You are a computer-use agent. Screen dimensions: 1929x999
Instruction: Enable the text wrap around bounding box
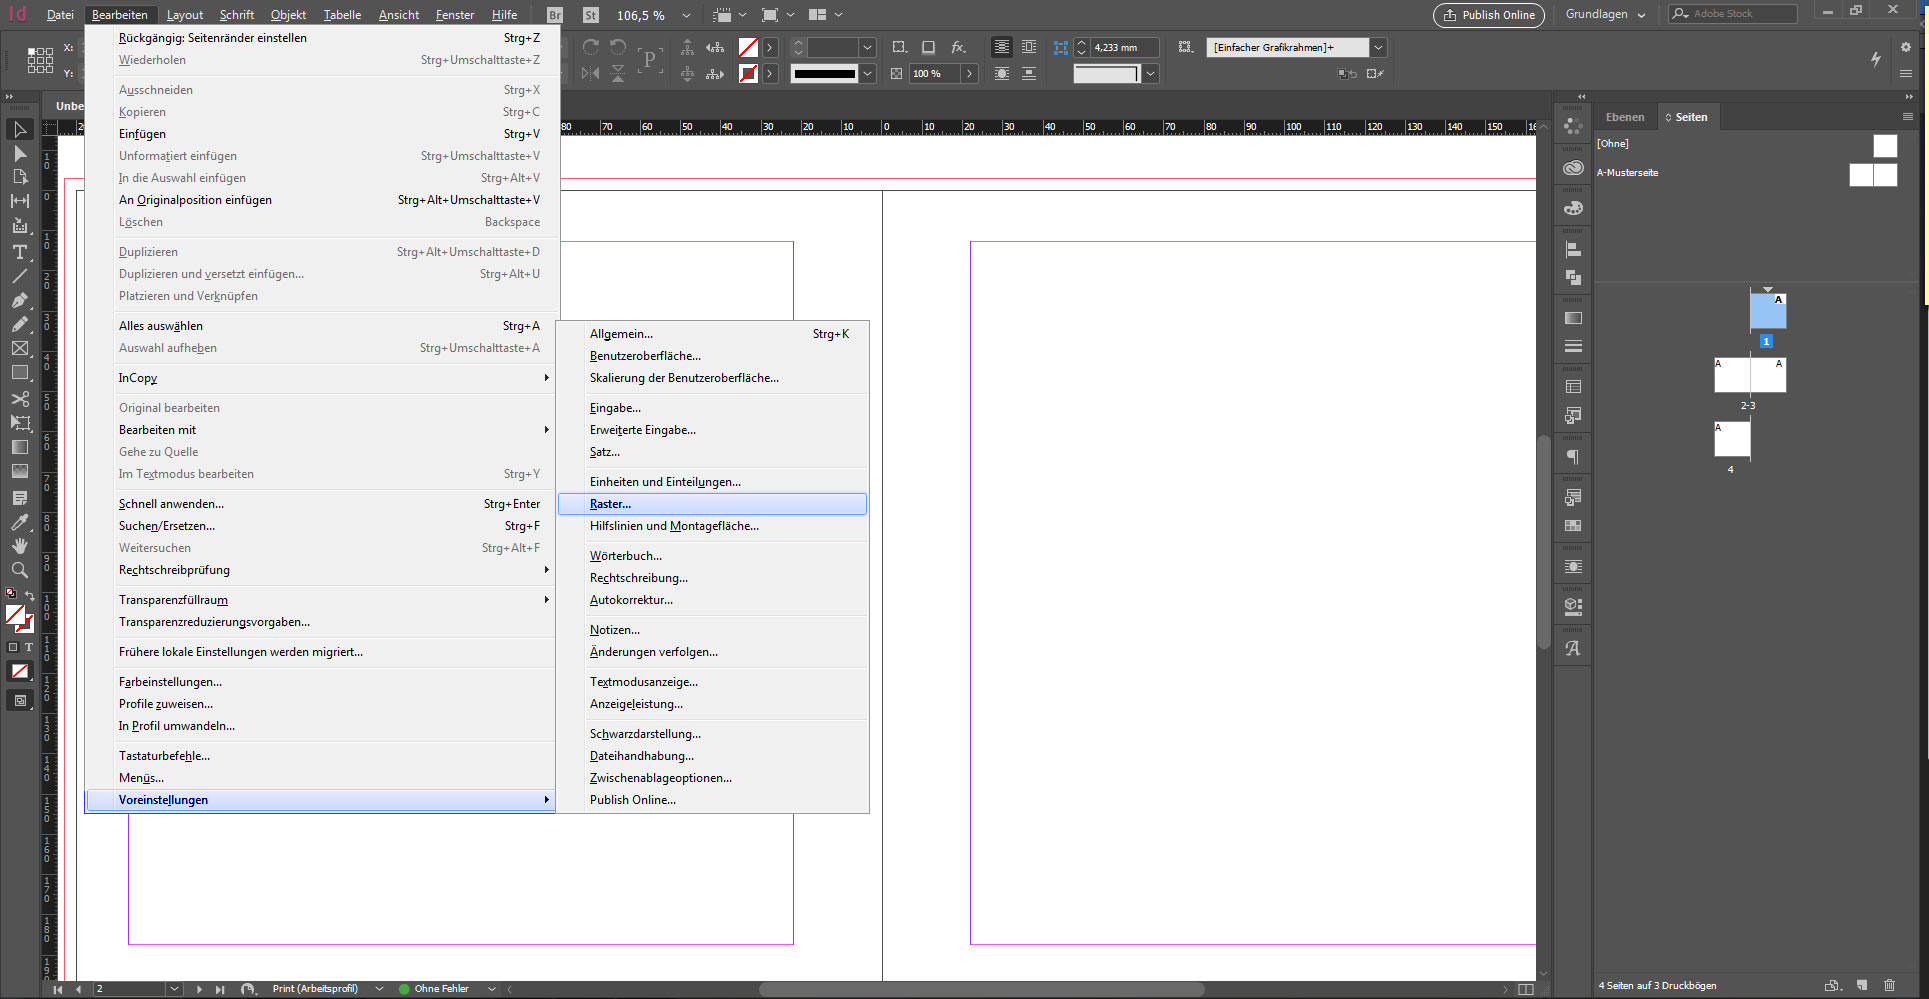click(1028, 47)
